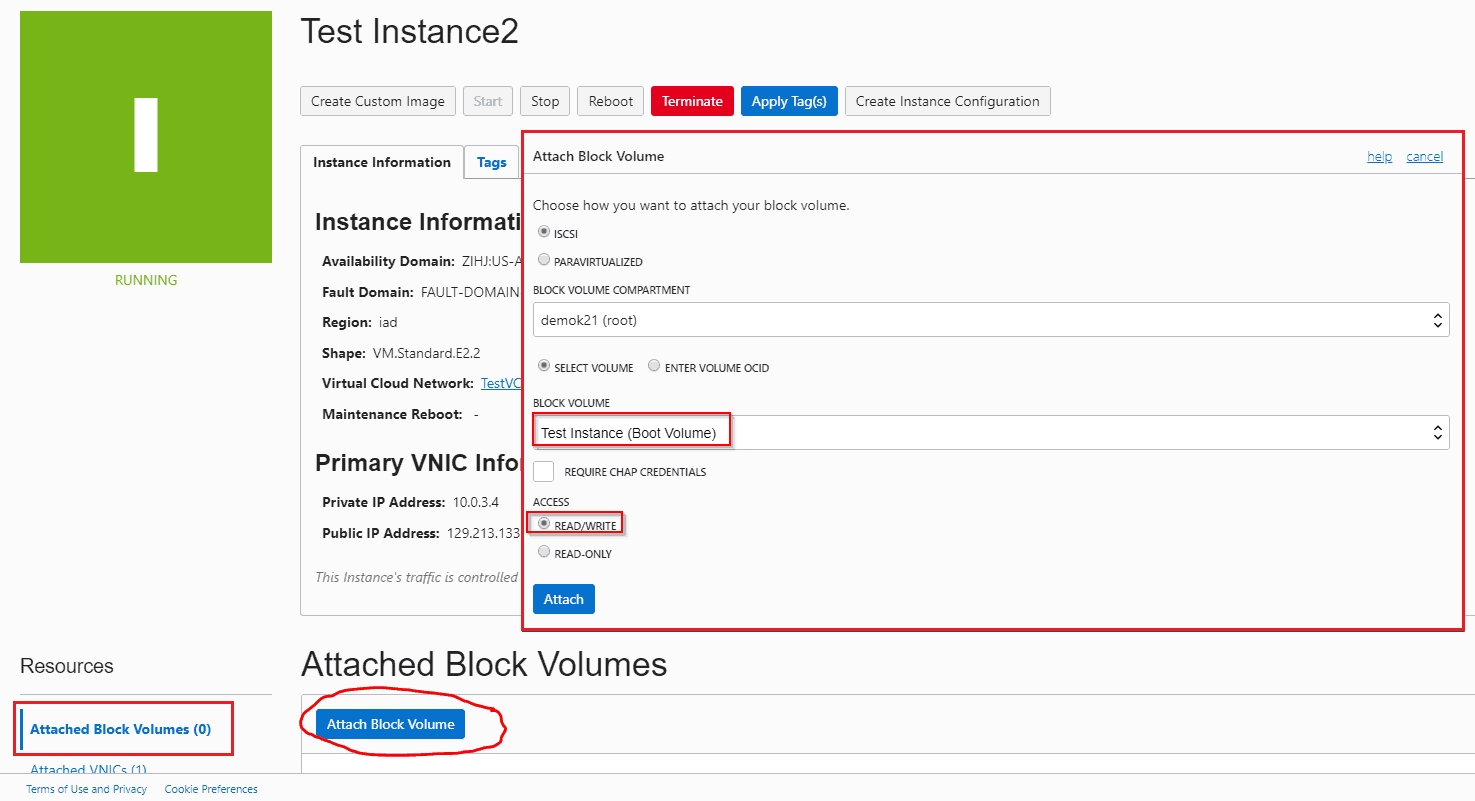Select the READ-ONLY access option
This screenshot has height=801, width=1475.
tap(543, 551)
